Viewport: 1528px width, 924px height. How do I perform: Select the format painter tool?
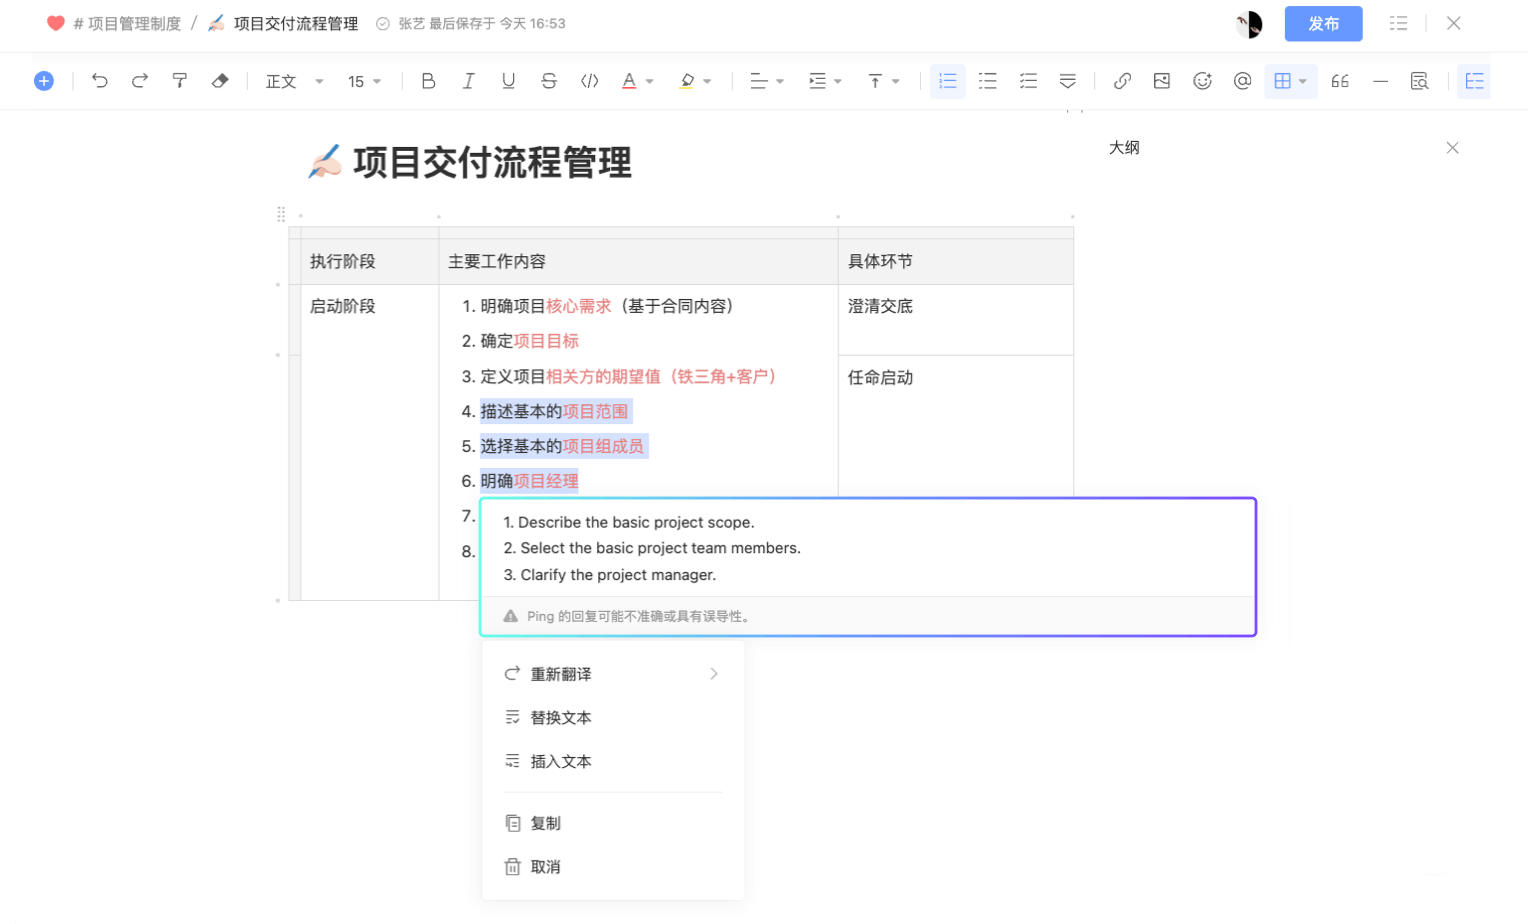point(180,81)
